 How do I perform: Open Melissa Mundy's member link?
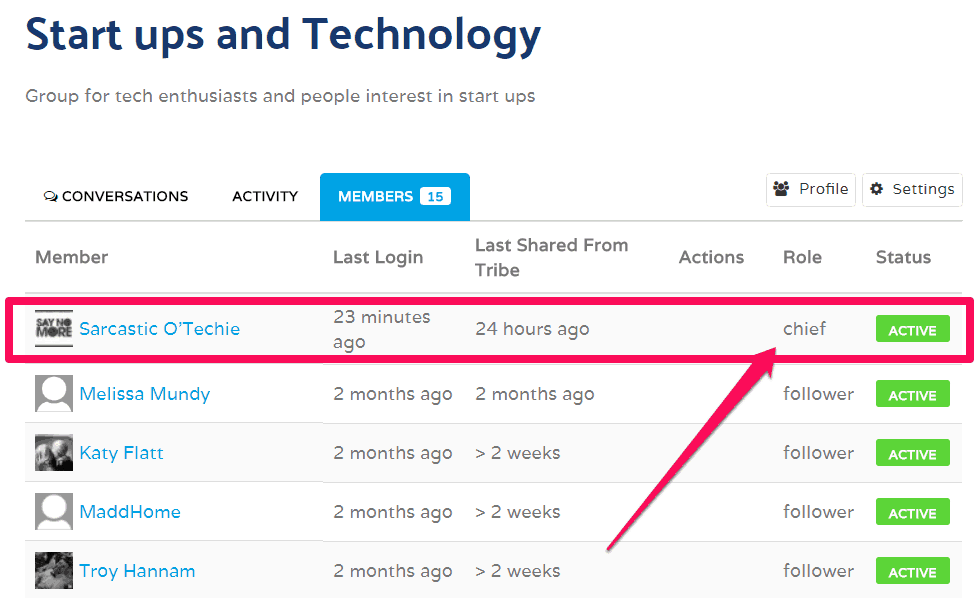[145, 394]
